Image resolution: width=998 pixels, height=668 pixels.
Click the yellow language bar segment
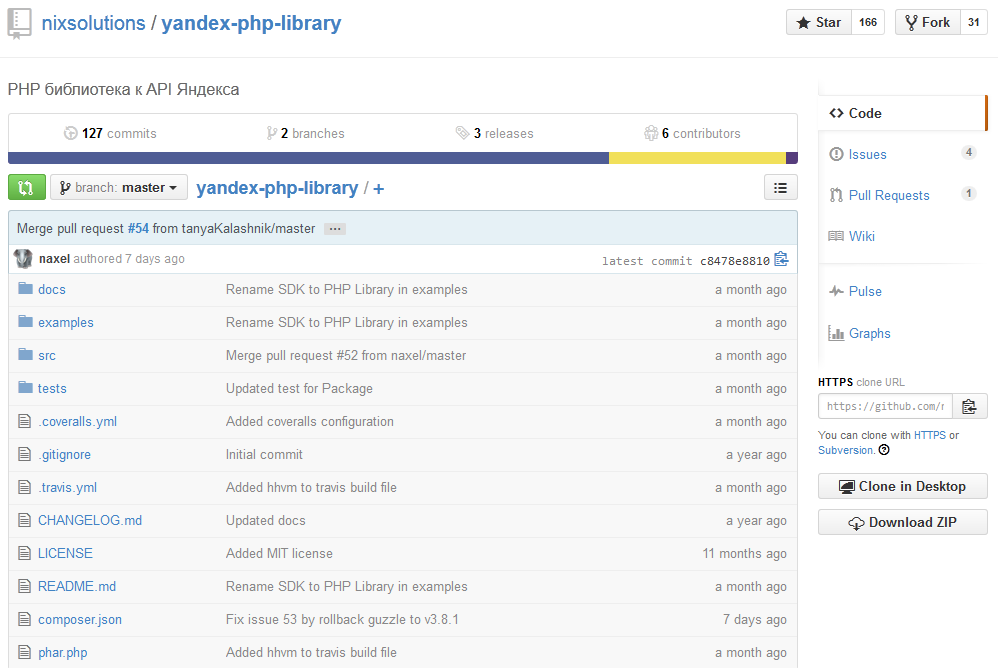point(696,158)
